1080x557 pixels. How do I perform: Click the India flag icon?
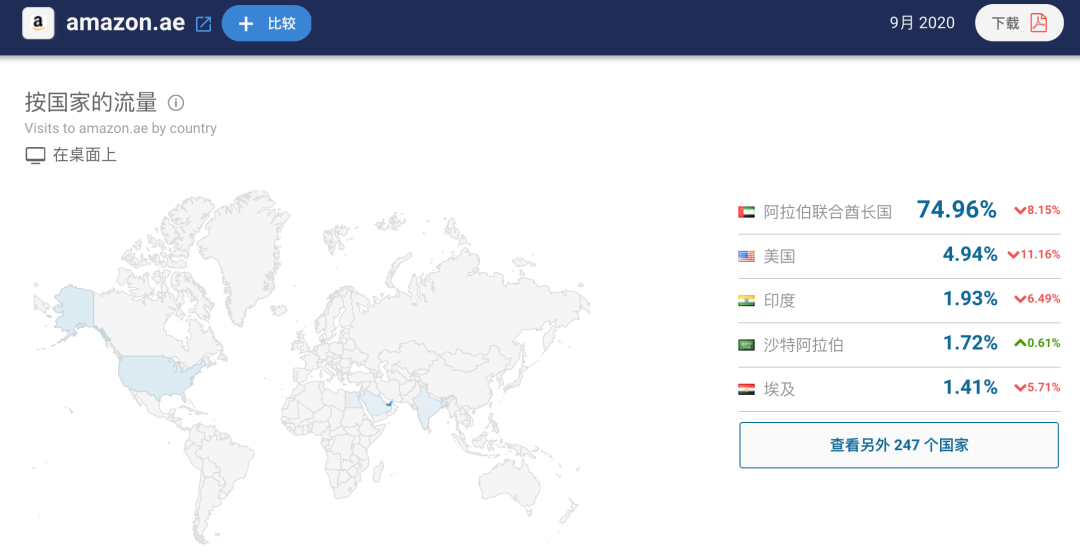click(746, 300)
